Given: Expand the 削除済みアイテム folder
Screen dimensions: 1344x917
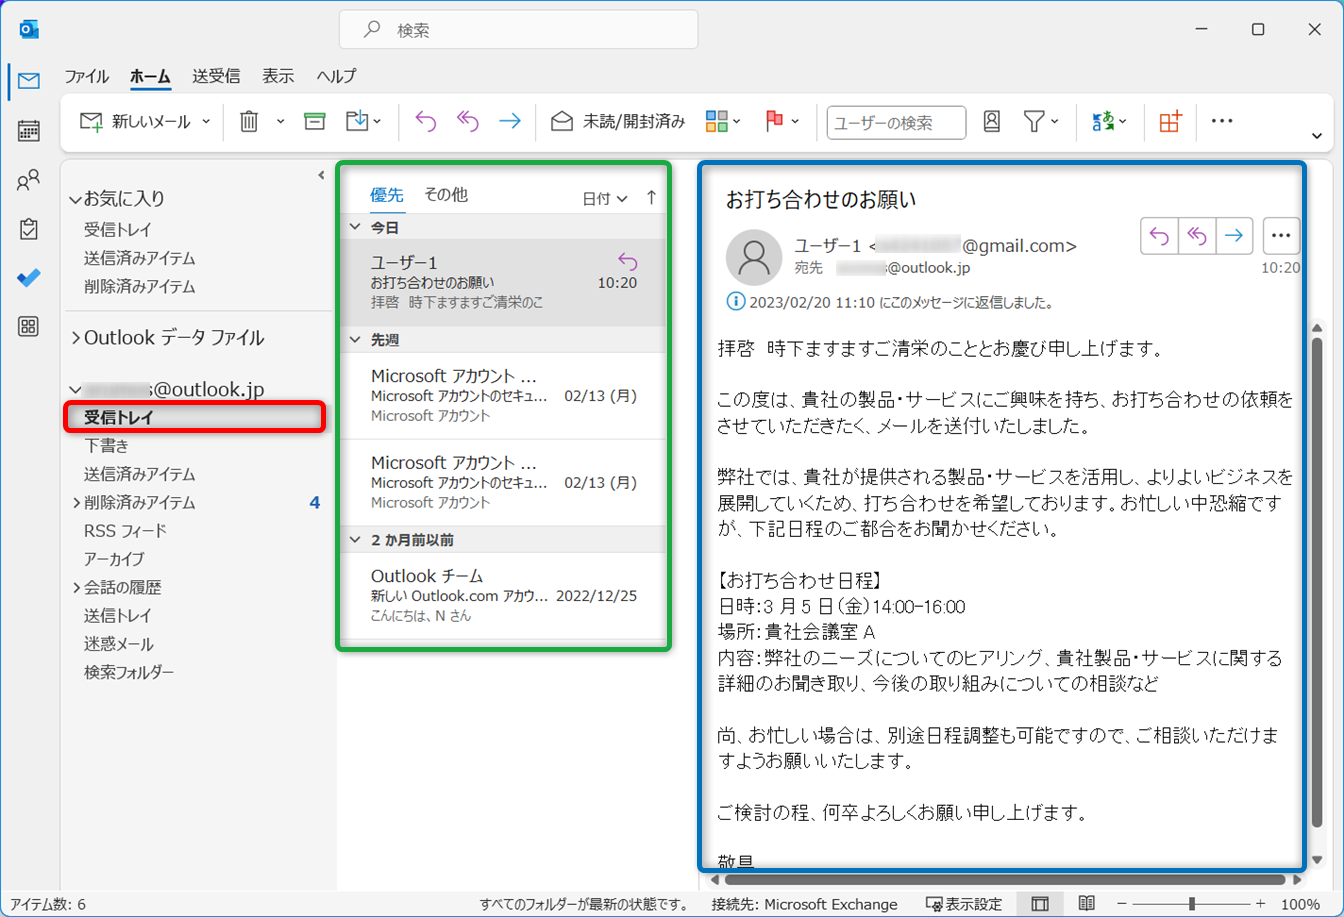Looking at the screenshot, I should [78, 502].
